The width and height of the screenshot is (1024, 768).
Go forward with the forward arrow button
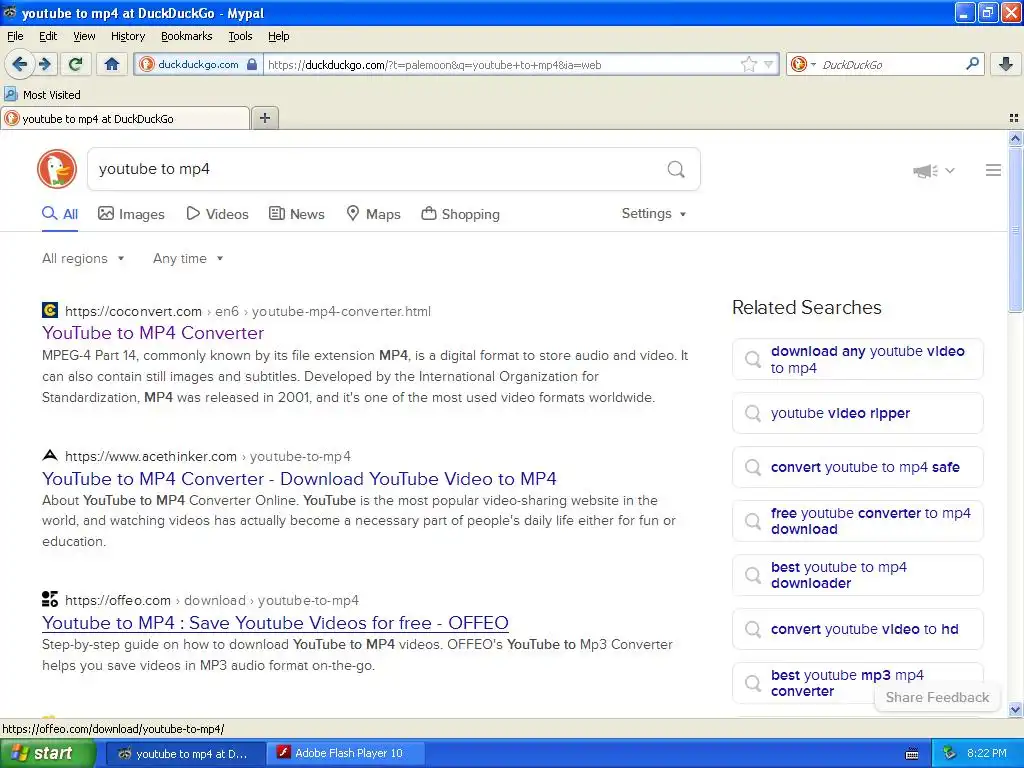45,64
